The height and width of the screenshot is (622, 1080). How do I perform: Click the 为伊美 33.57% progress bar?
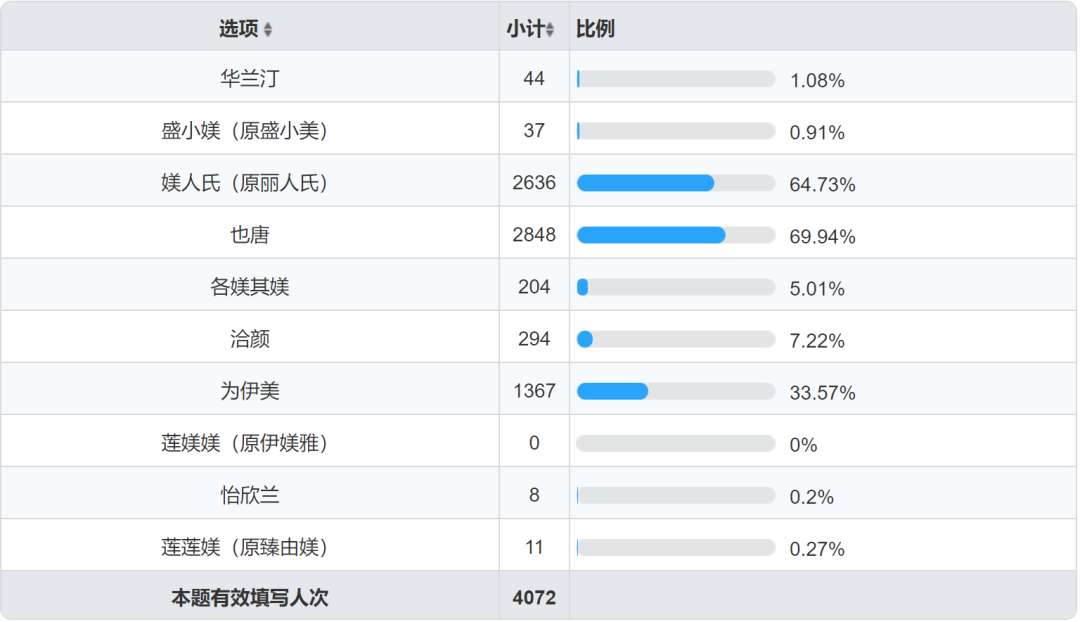[676, 391]
